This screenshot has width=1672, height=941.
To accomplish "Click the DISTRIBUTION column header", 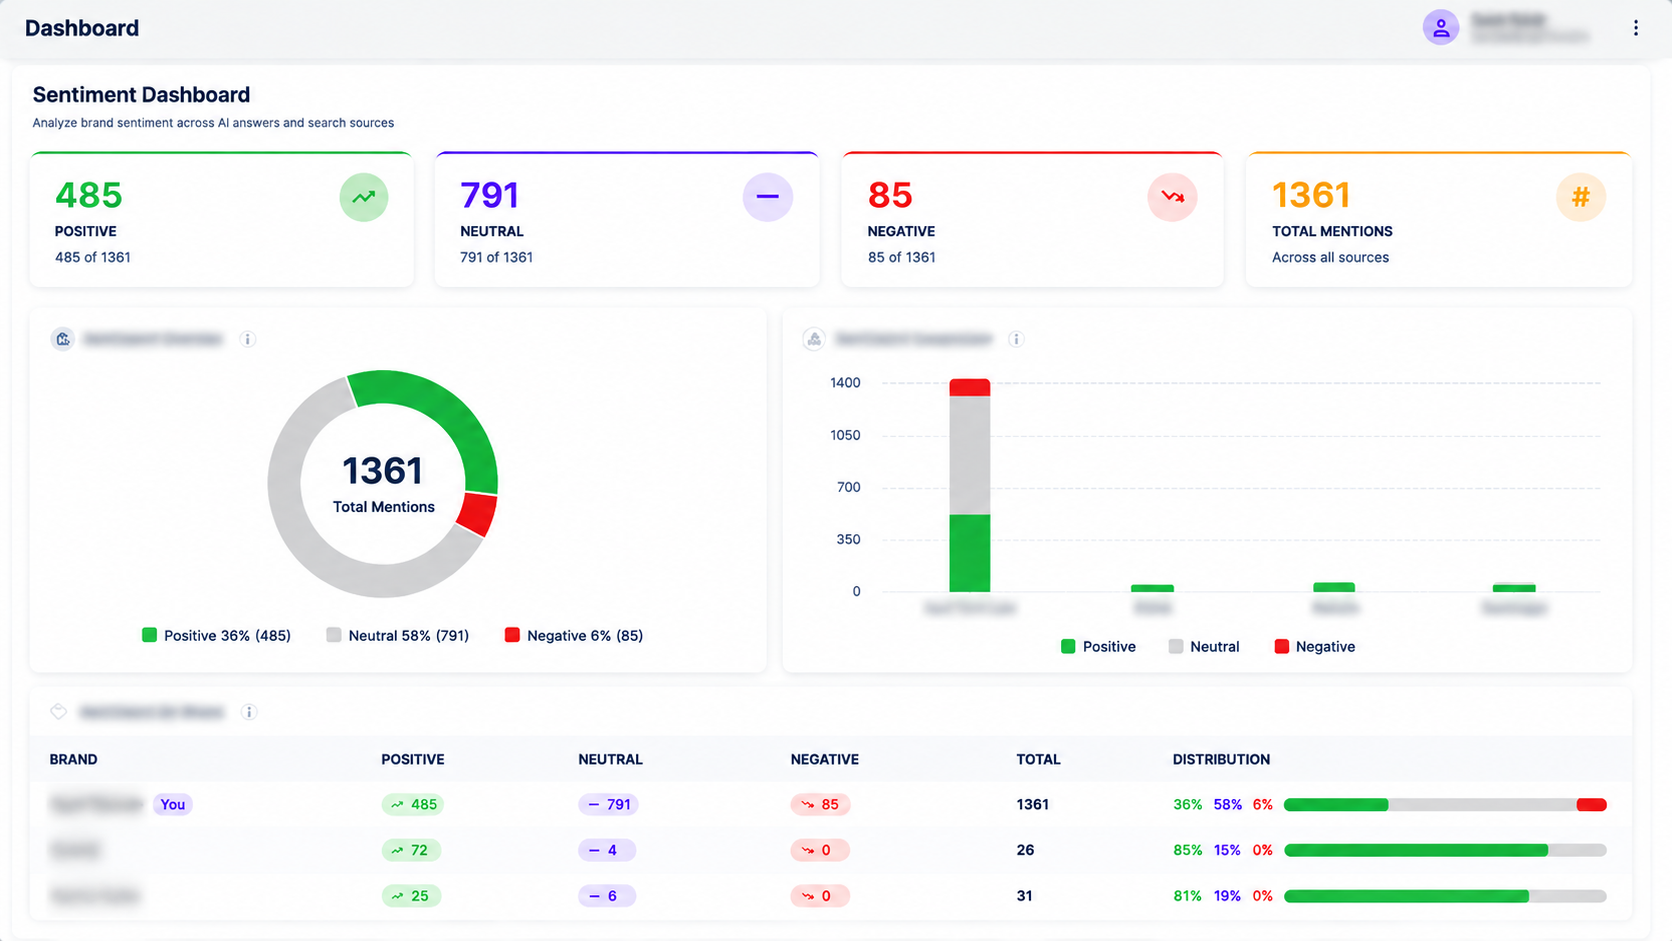I will pos(1221,759).
